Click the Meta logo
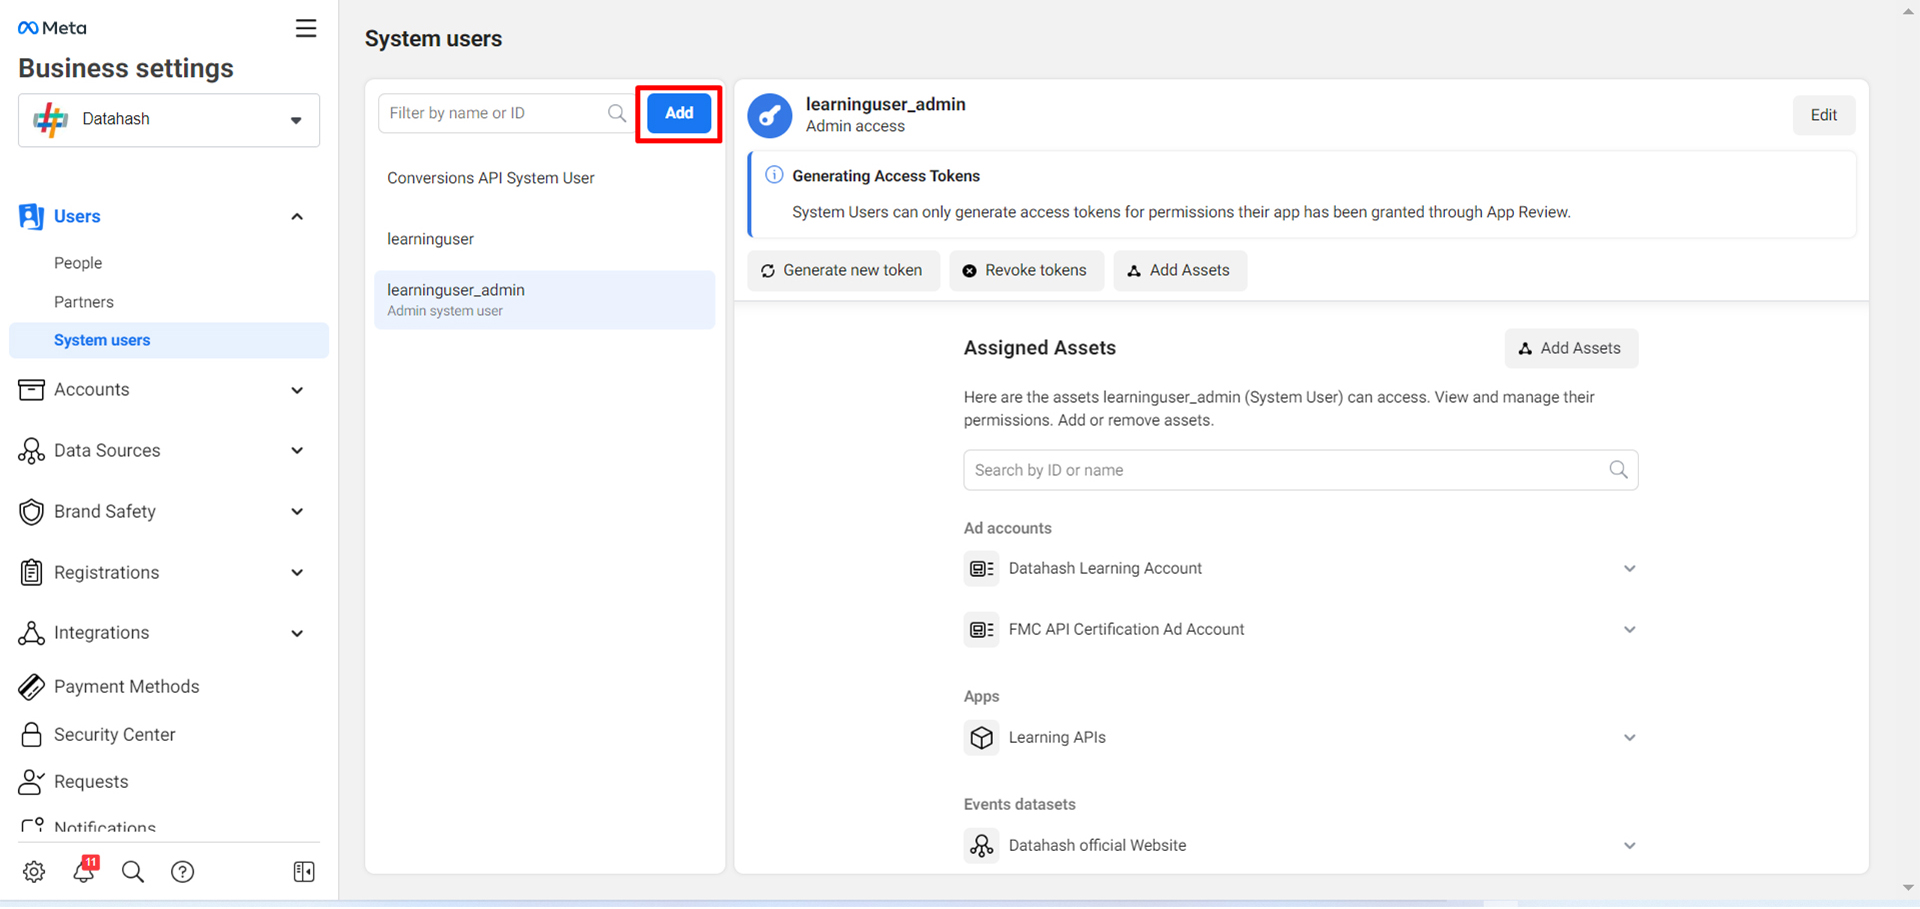Viewport: 1920px width, 909px height. coord(52,28)
